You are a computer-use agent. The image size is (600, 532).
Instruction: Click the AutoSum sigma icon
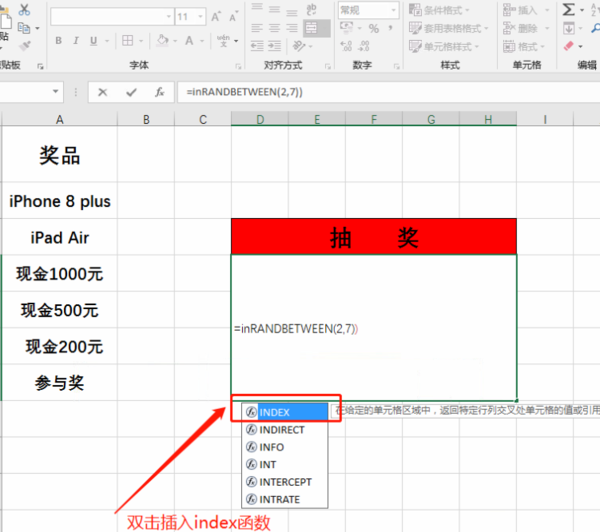569,10
